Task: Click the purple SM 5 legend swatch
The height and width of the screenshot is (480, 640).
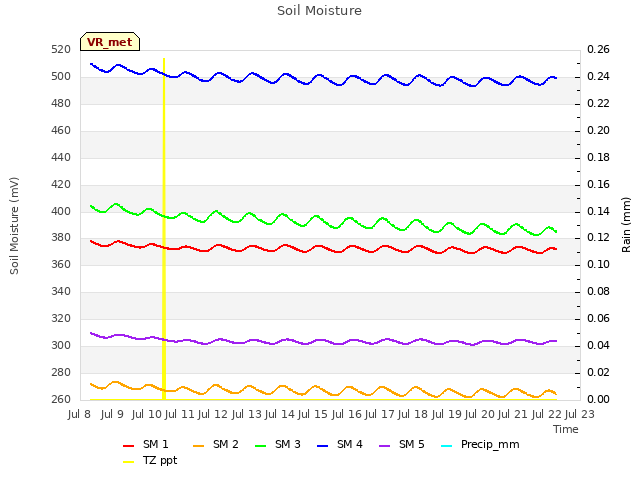Action: click(x=385, y=446)
